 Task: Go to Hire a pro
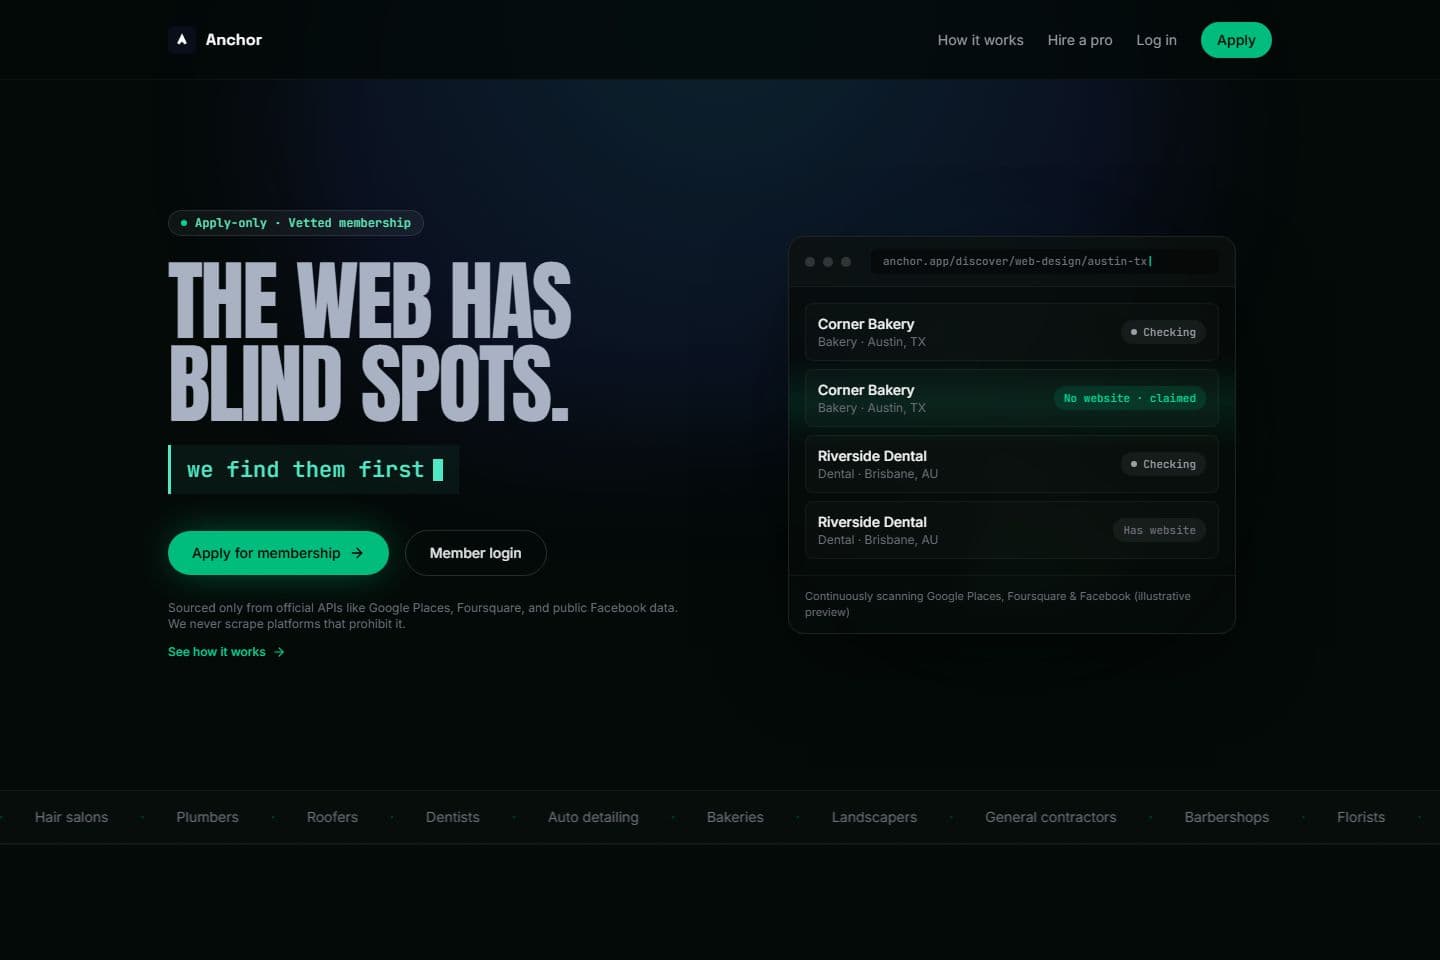[1080, 40]
